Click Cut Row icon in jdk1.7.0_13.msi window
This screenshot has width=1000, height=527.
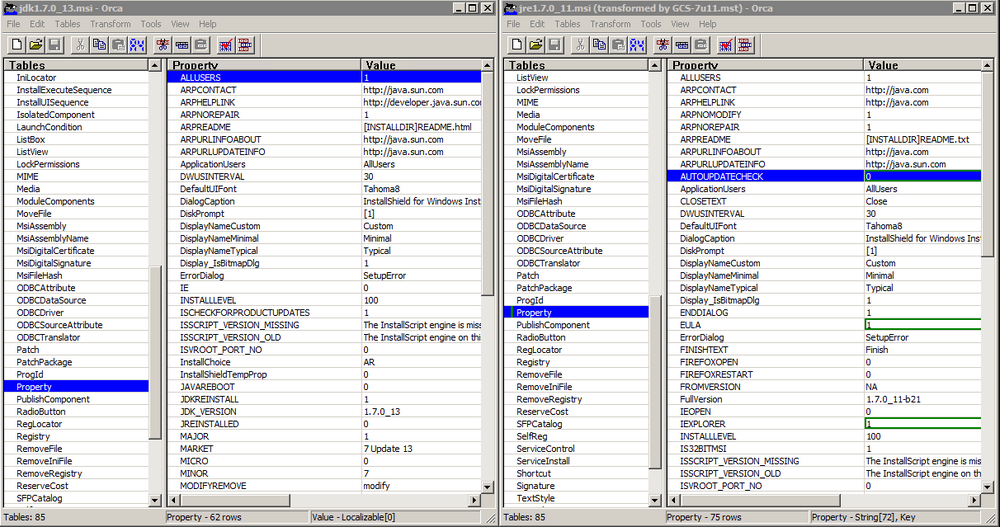pyautogui.click(x=163, y=45)
